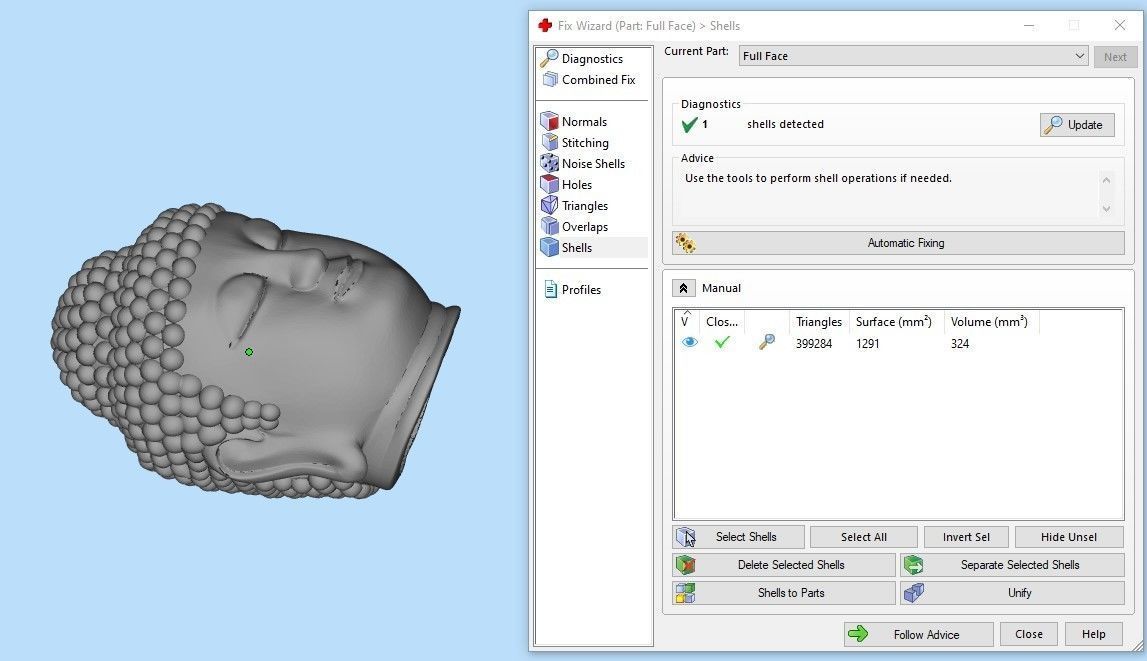1147x661 pixels.
Task: Run Automatic Fixing
Action: pos(898,243)
